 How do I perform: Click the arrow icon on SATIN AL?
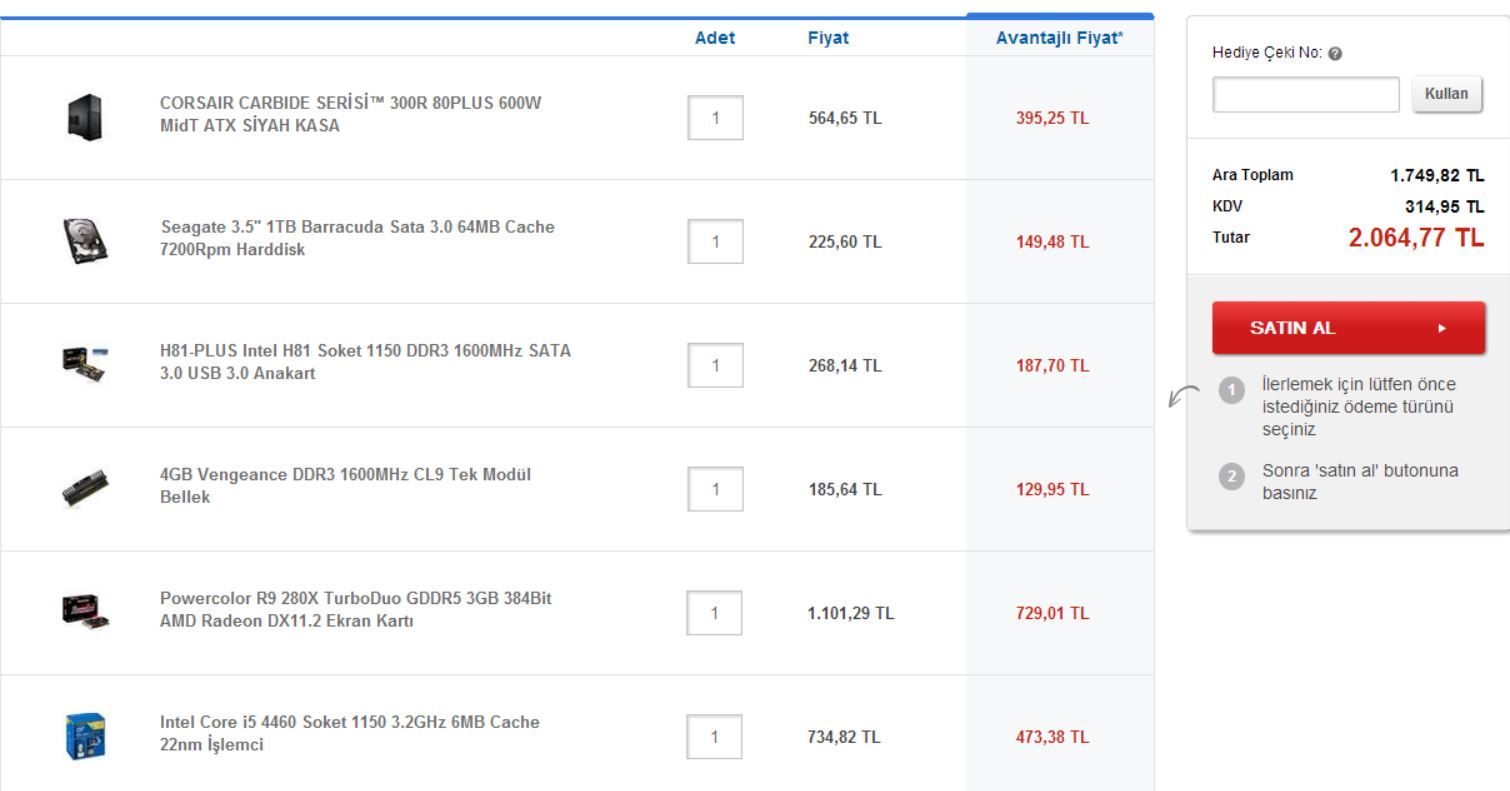(x=1441, y=328)
